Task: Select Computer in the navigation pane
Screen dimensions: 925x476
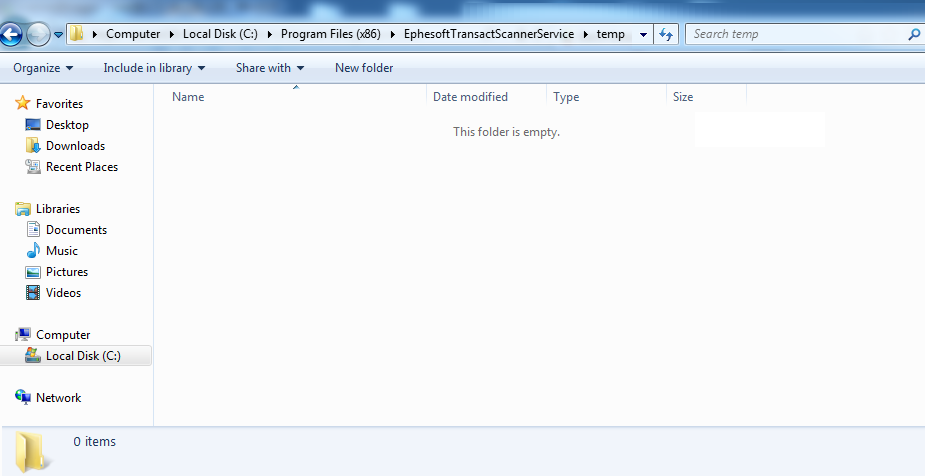Action: pos(63,335)
